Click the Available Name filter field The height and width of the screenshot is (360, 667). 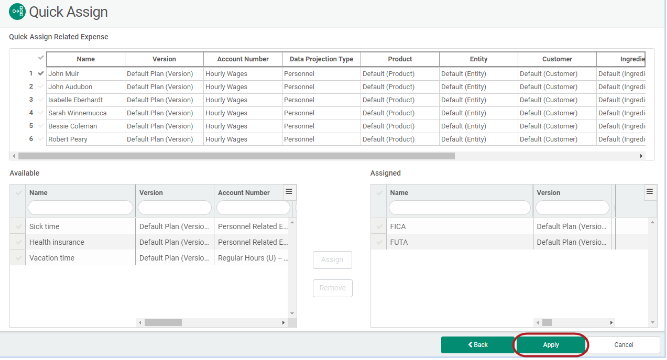click(x=80, y=208)
